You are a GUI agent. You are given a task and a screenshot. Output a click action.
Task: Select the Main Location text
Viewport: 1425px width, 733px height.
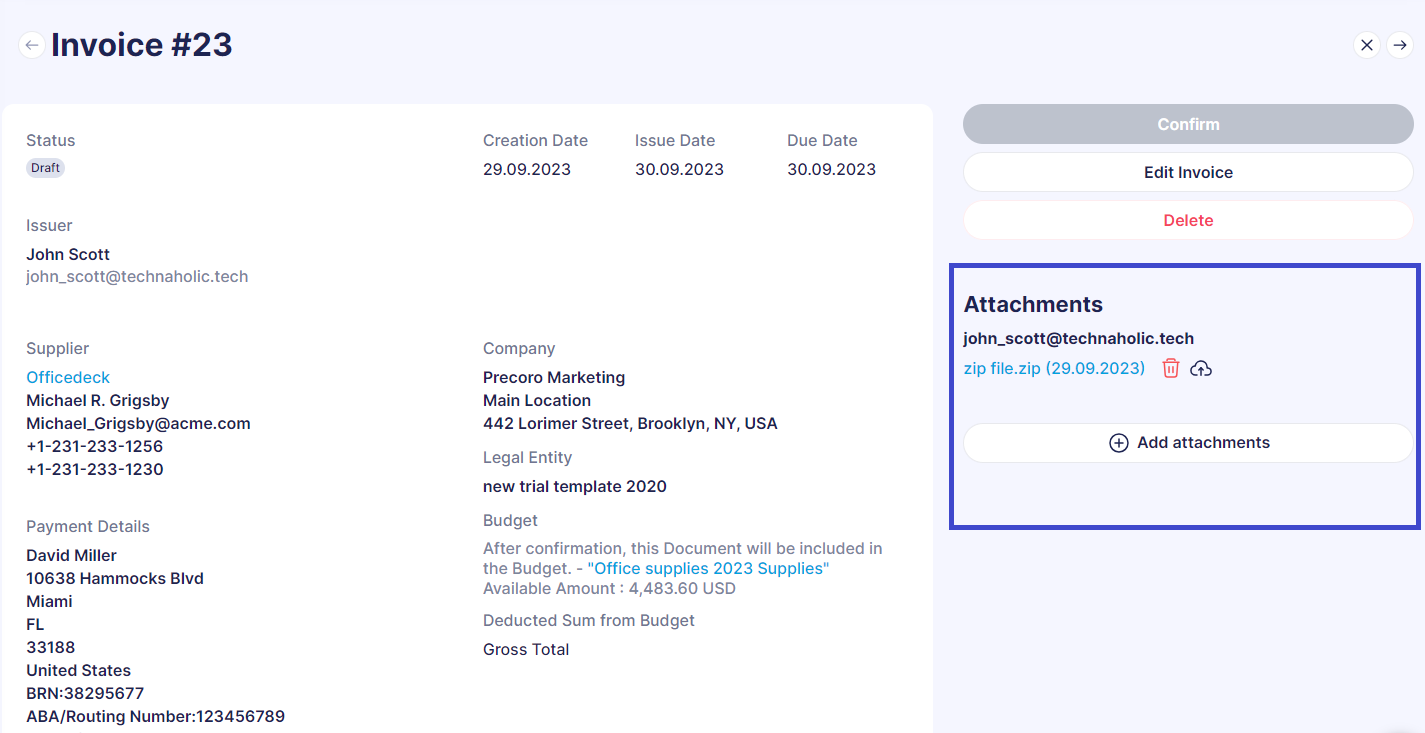click(537, 400)
